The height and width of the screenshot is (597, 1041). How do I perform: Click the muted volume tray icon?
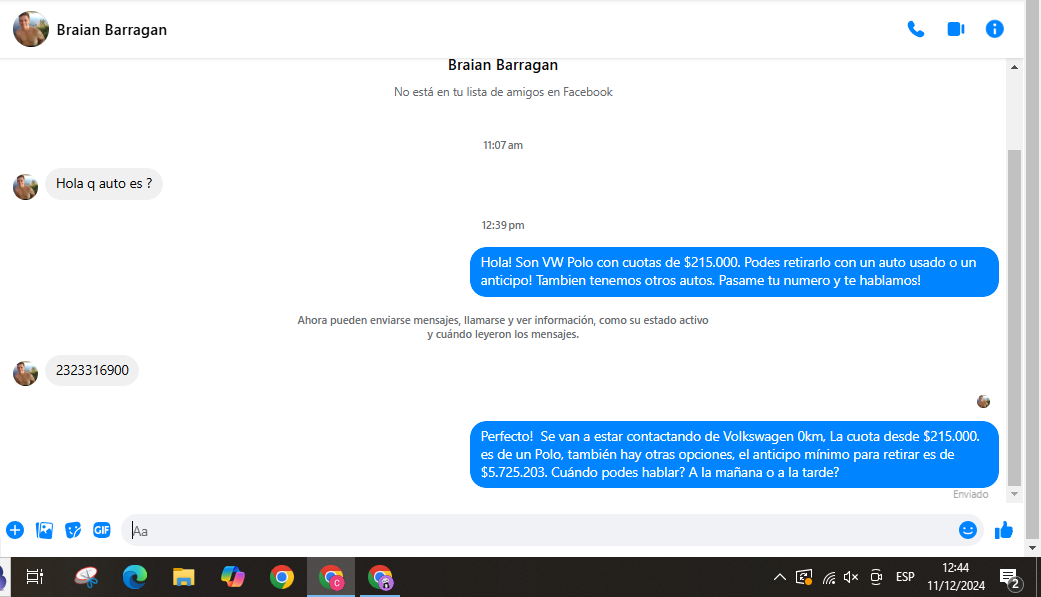click(851, 577)
